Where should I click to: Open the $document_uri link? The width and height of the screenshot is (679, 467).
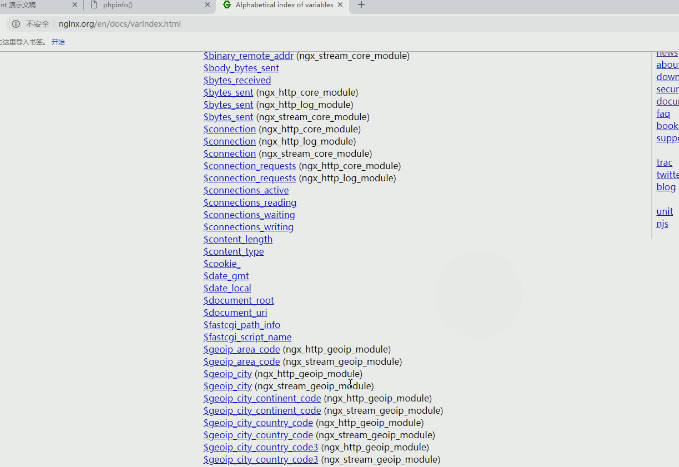pos(235,312)
